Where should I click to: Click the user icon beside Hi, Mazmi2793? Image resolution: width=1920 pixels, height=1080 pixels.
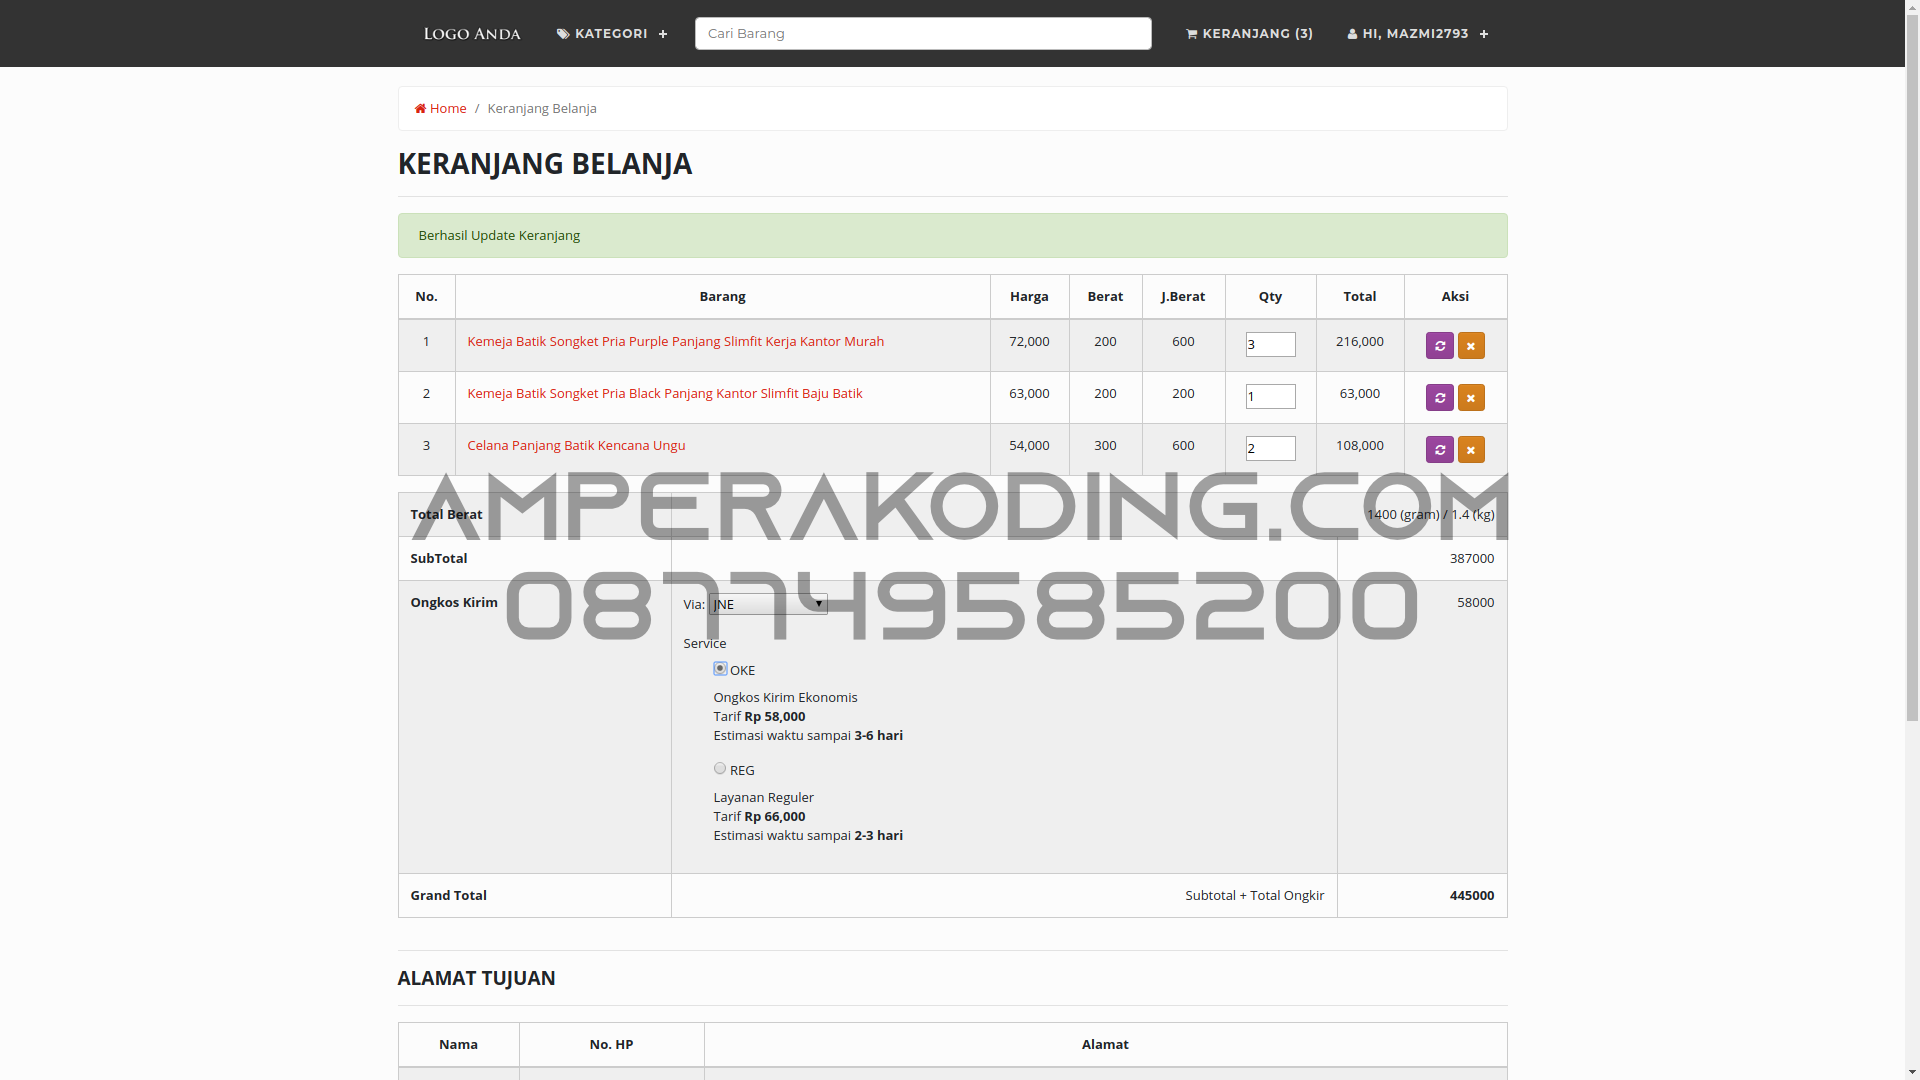click(x=1352, y=34)
